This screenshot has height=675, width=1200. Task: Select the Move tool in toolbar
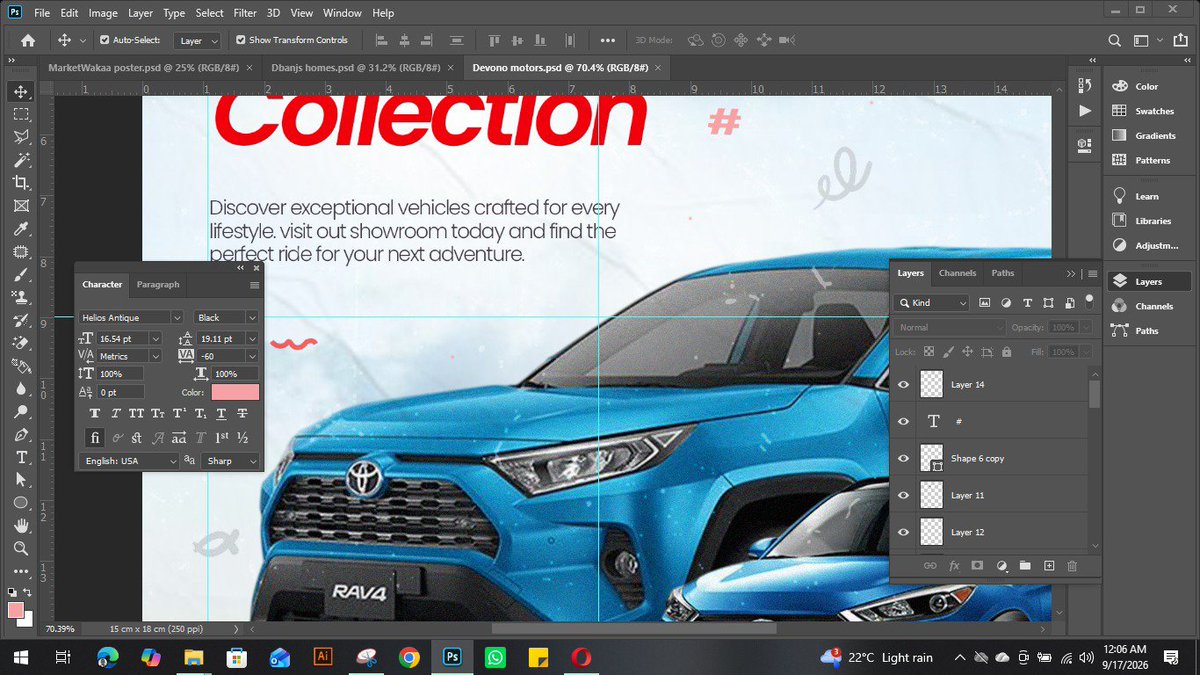click(x=21, y=91)
